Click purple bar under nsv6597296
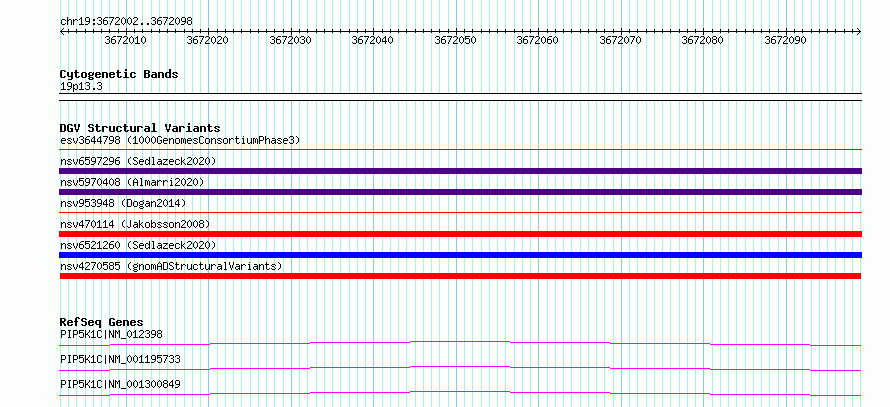Image resolution: width=890 pixels, height=407 pixels. point(460,171)
